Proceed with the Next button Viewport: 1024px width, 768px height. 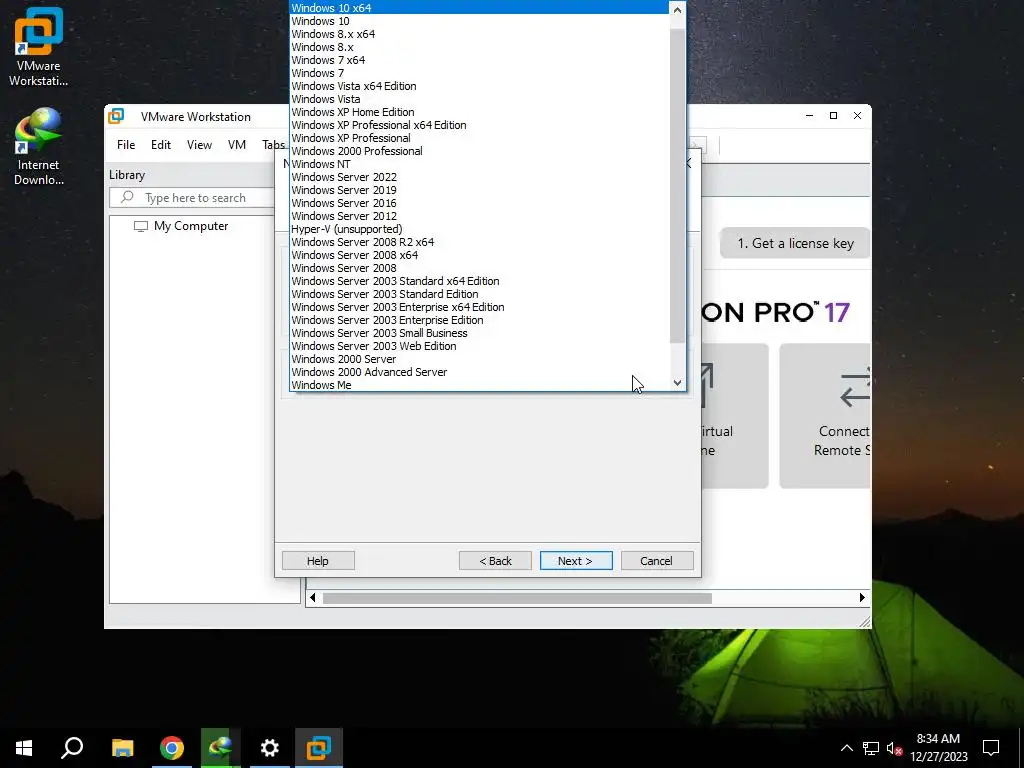click(x=576, y=561)
